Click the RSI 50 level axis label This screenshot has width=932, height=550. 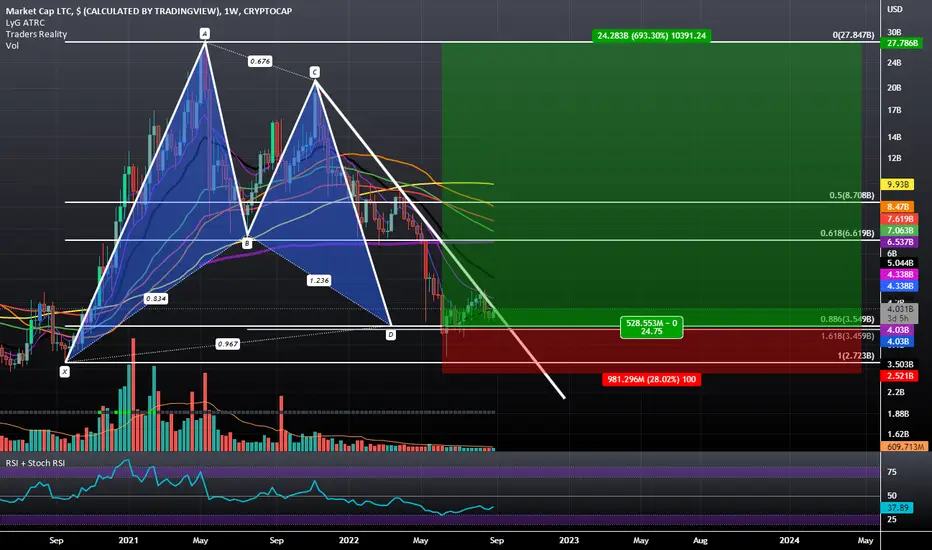click(x=892, y=495)
